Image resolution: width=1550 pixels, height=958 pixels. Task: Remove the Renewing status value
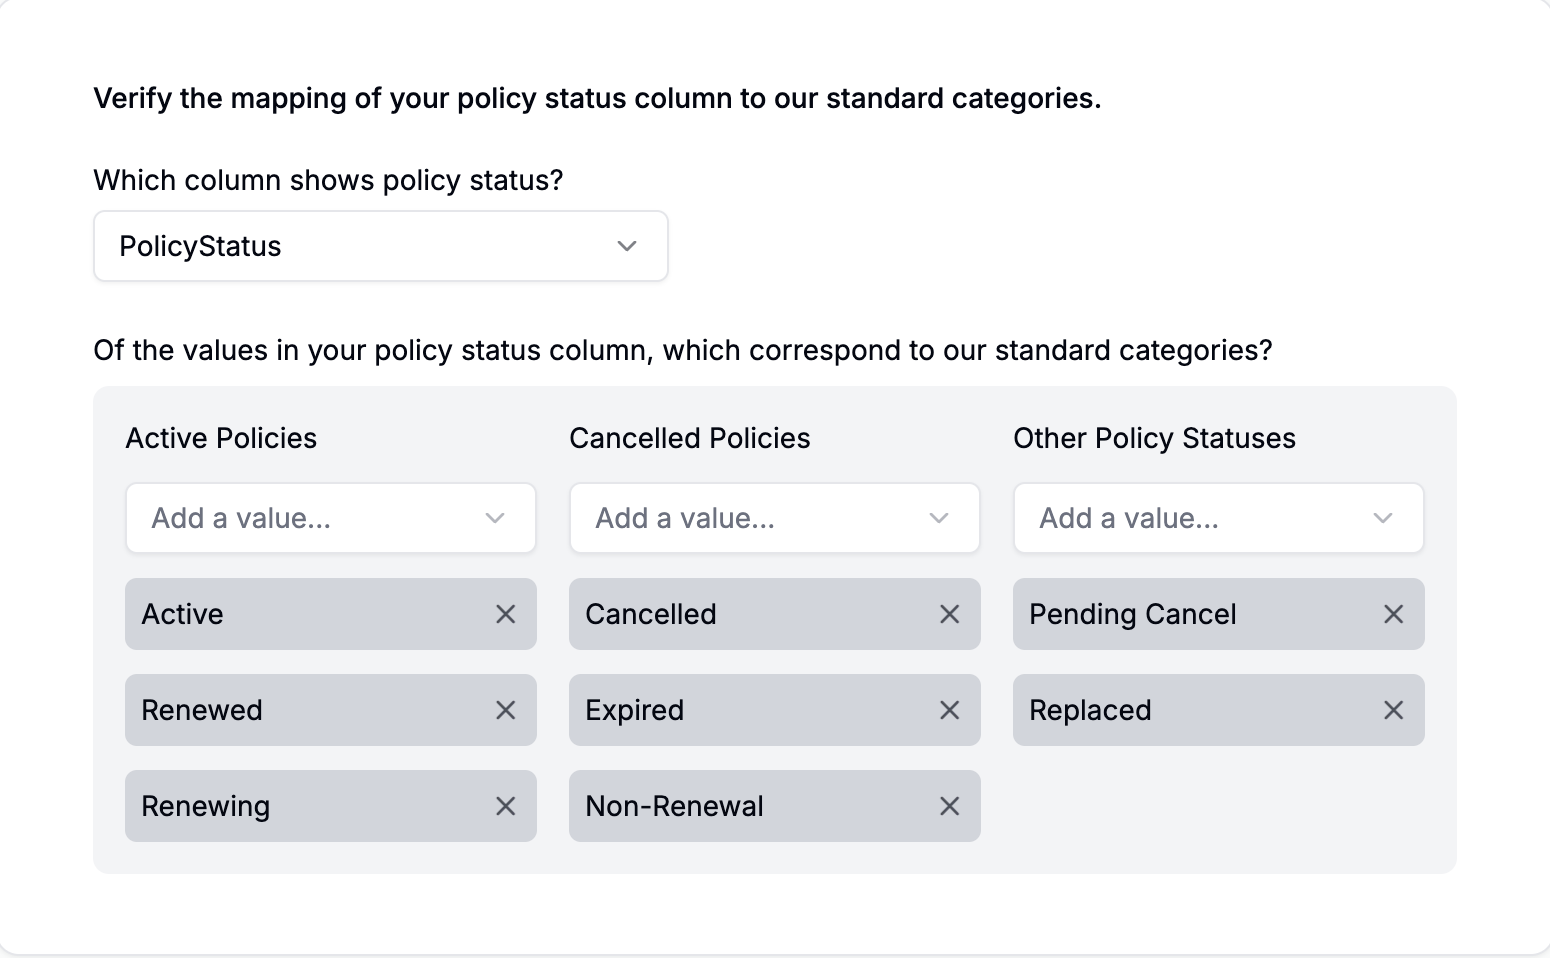tap(506, 806)
